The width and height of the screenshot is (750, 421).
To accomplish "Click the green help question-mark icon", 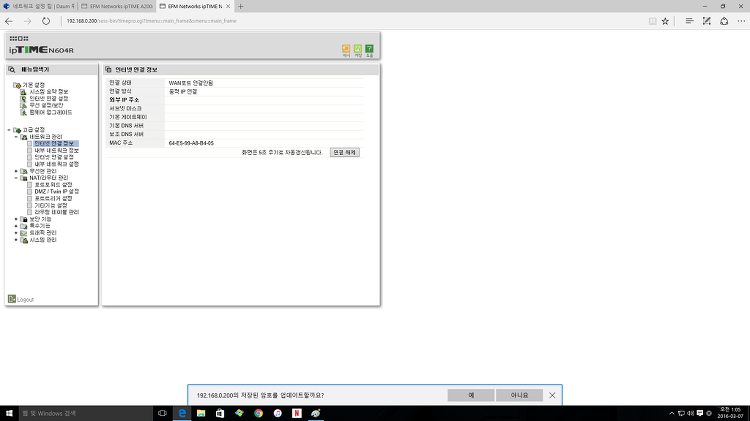I will tap(369, 49).
